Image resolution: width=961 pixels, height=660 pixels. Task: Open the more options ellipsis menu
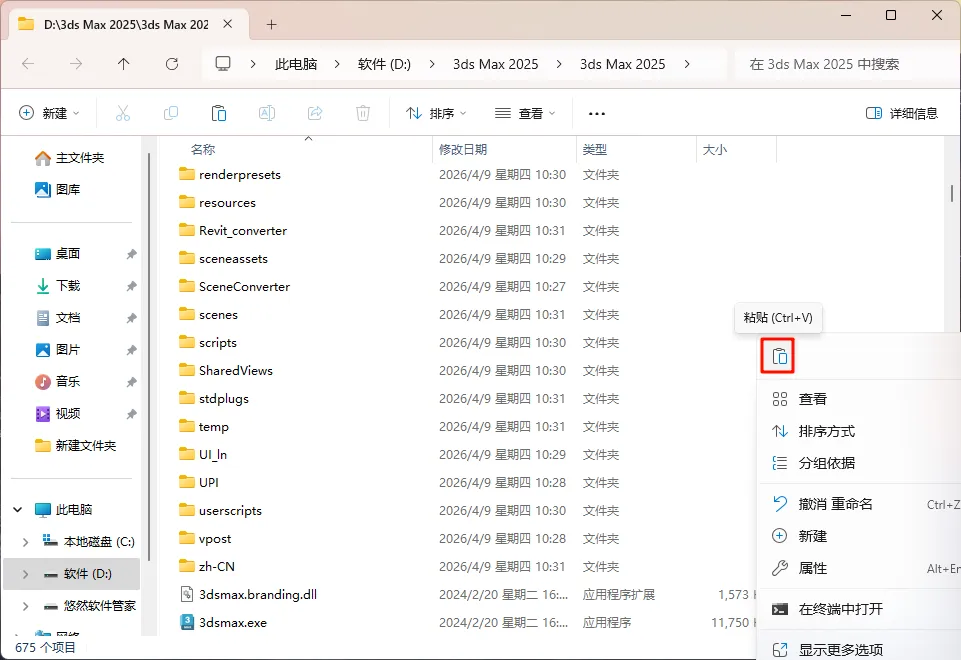[x=596, y=113]
